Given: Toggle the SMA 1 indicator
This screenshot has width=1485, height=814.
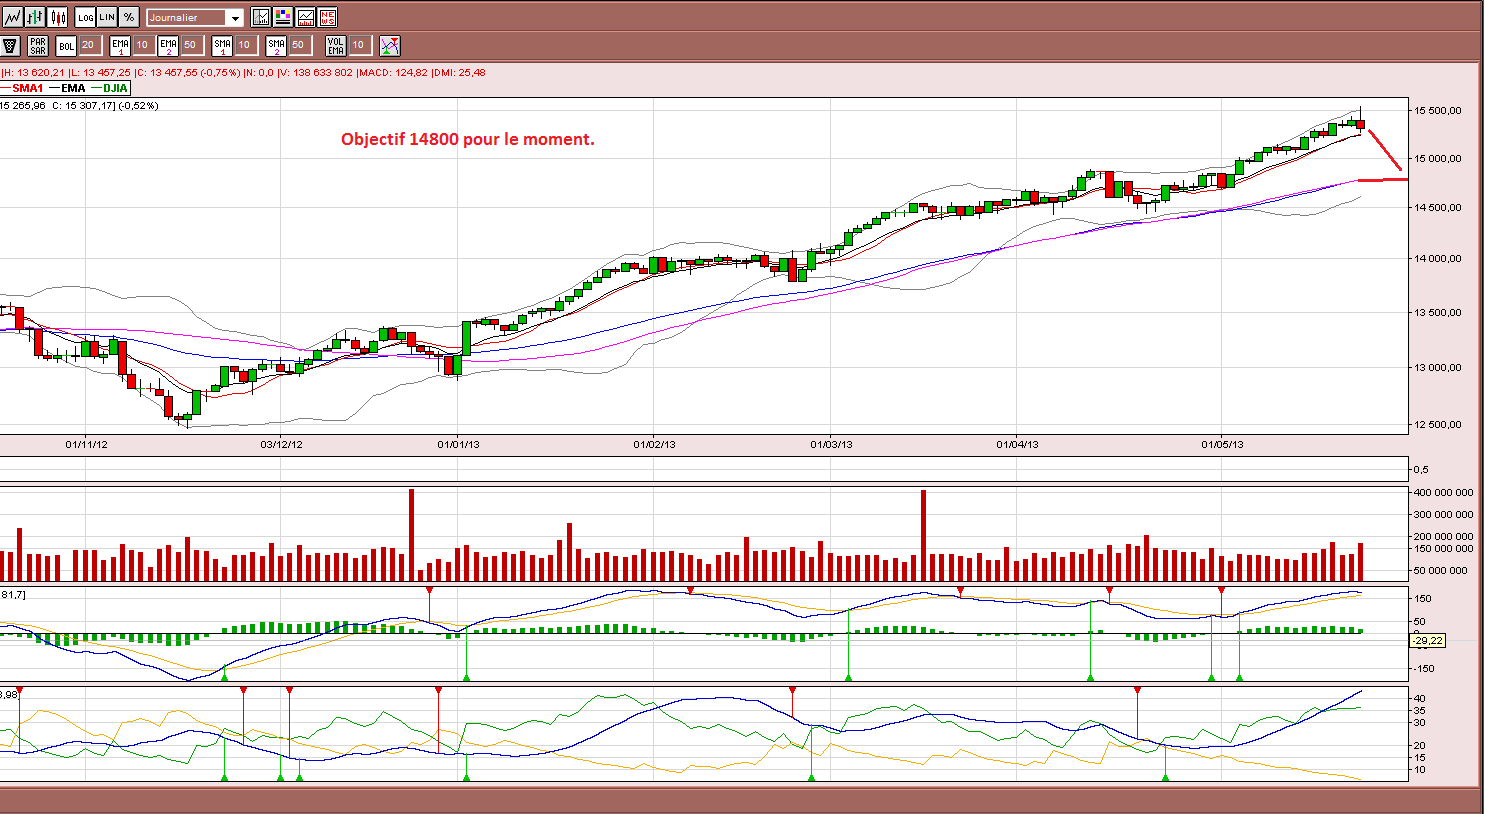Looking at the screenshot, I should tap(222, 45).
